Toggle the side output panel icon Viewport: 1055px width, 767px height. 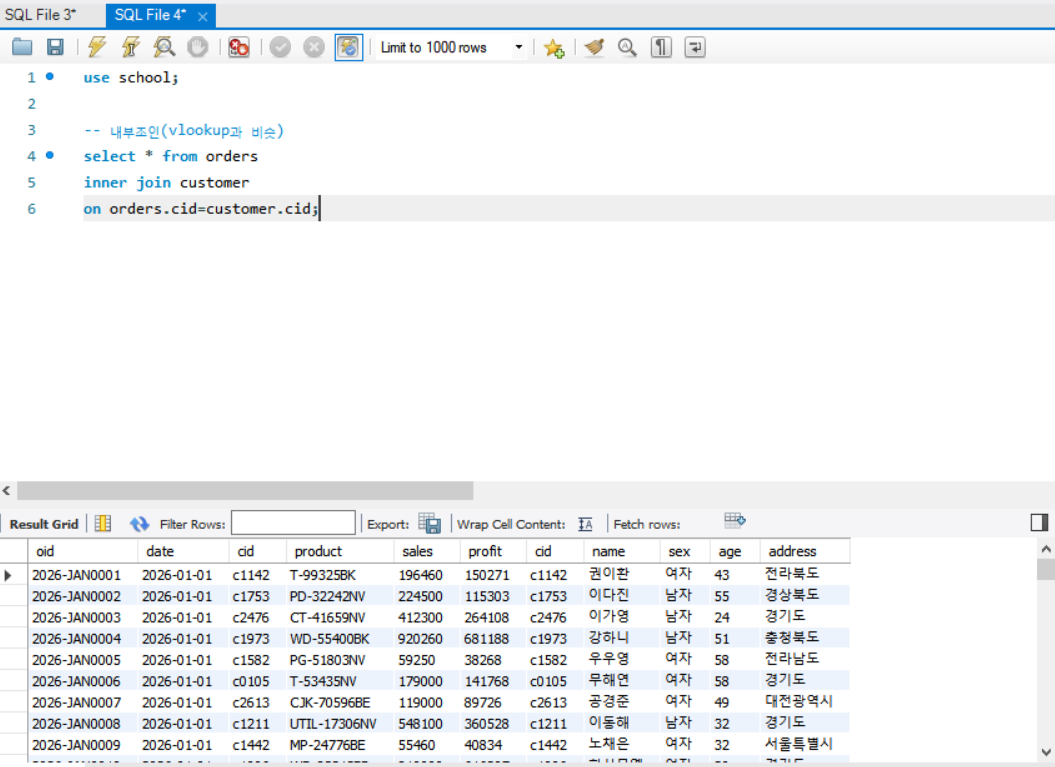click(1040, 522)
